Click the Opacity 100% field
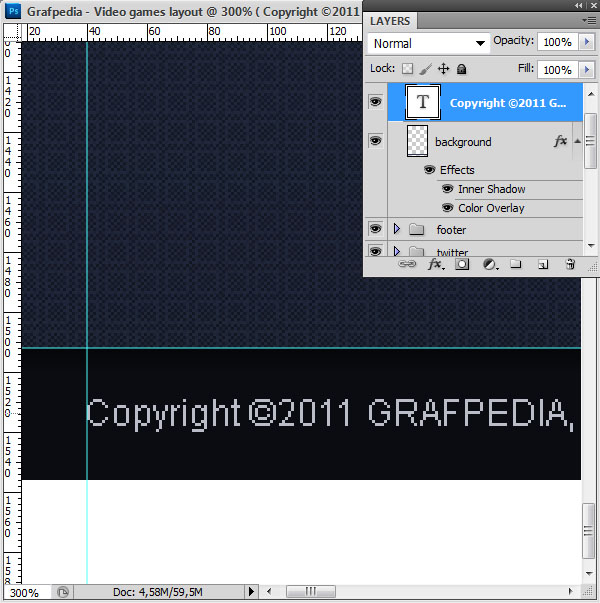The width and height of the screenshot is (600, 603). coord(558,42)
